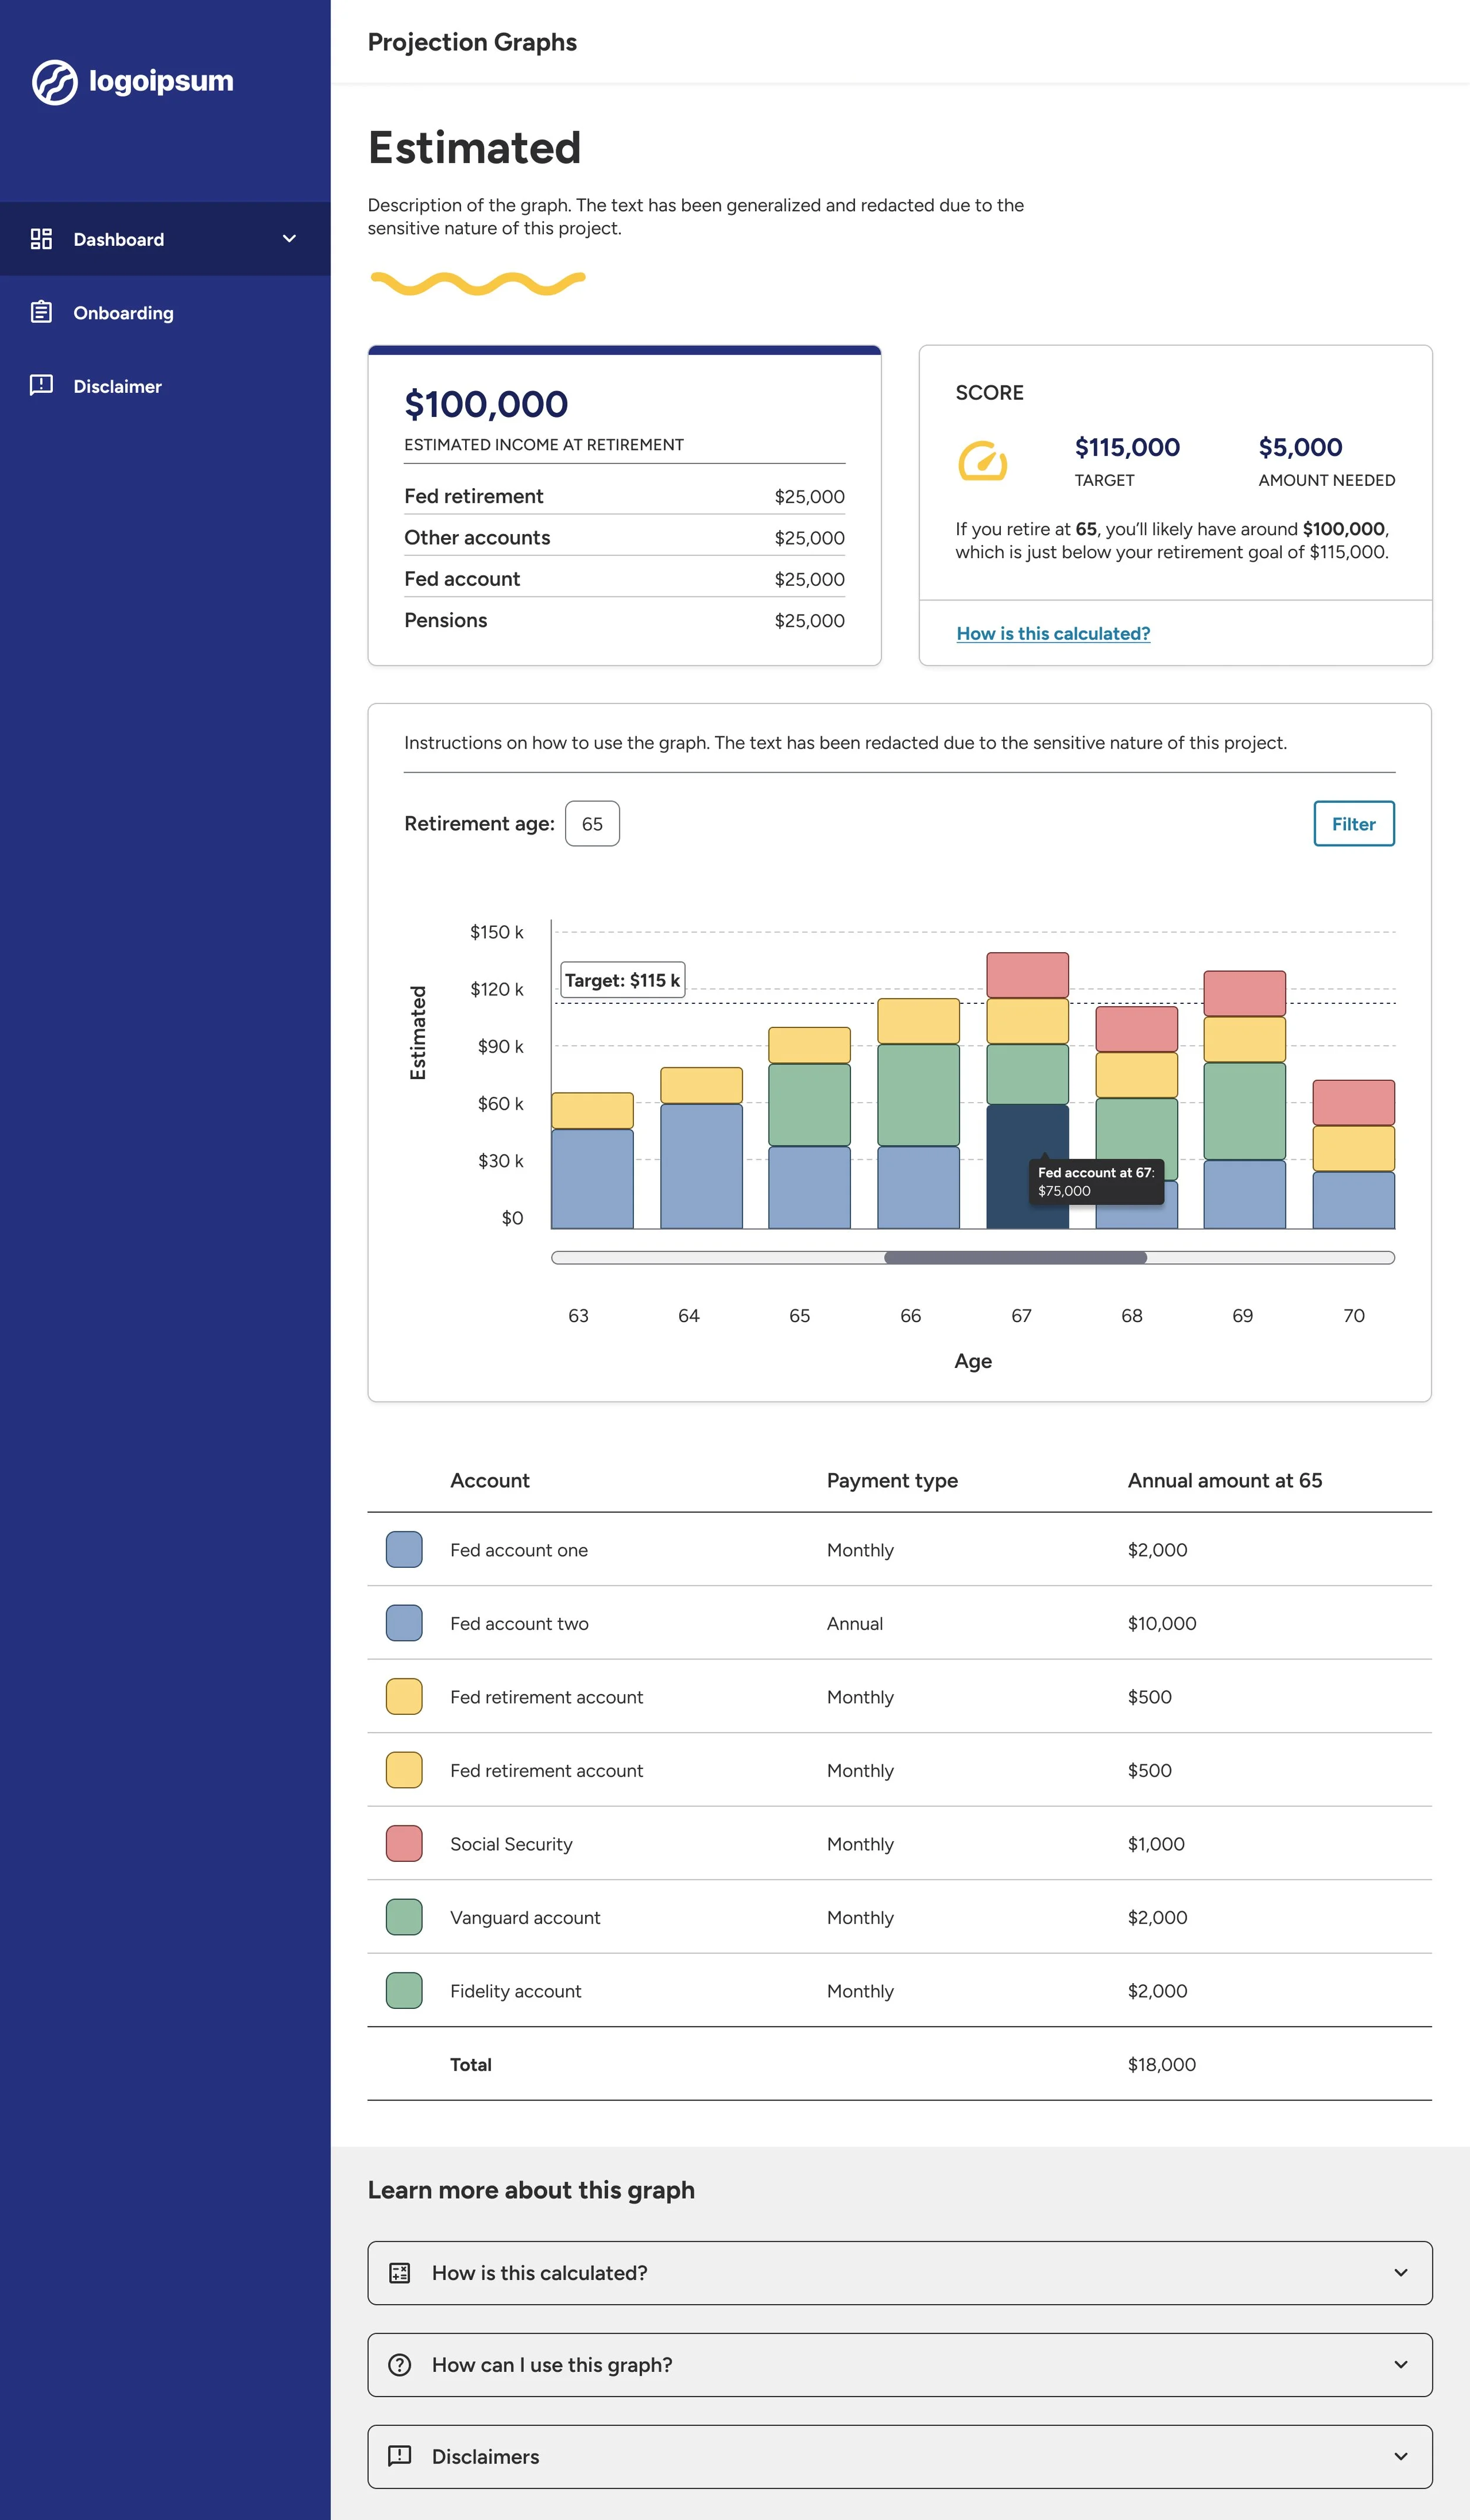Collapse the Dashboard menu chevron
This screenshot has height=2520, width=1470.
point(289,239)
